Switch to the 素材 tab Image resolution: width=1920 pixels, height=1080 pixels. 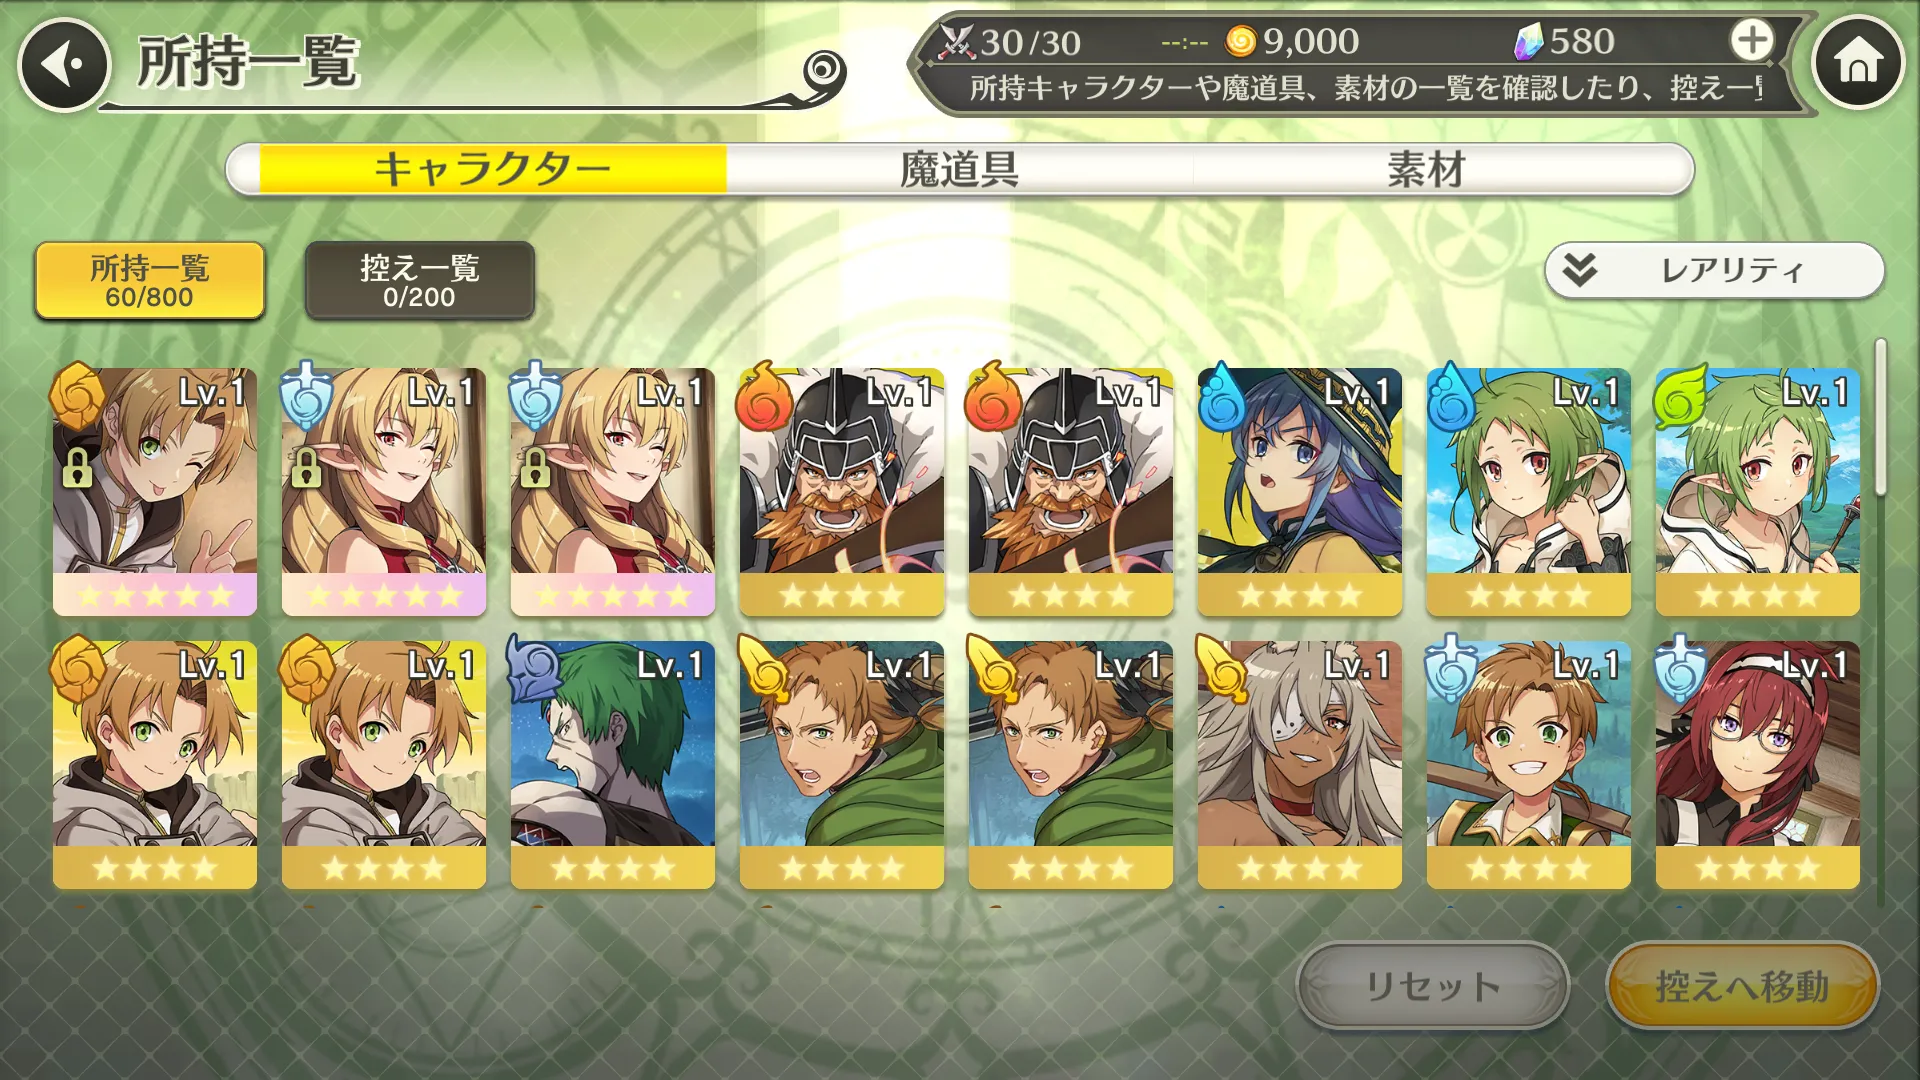[x=1426, y=169]
